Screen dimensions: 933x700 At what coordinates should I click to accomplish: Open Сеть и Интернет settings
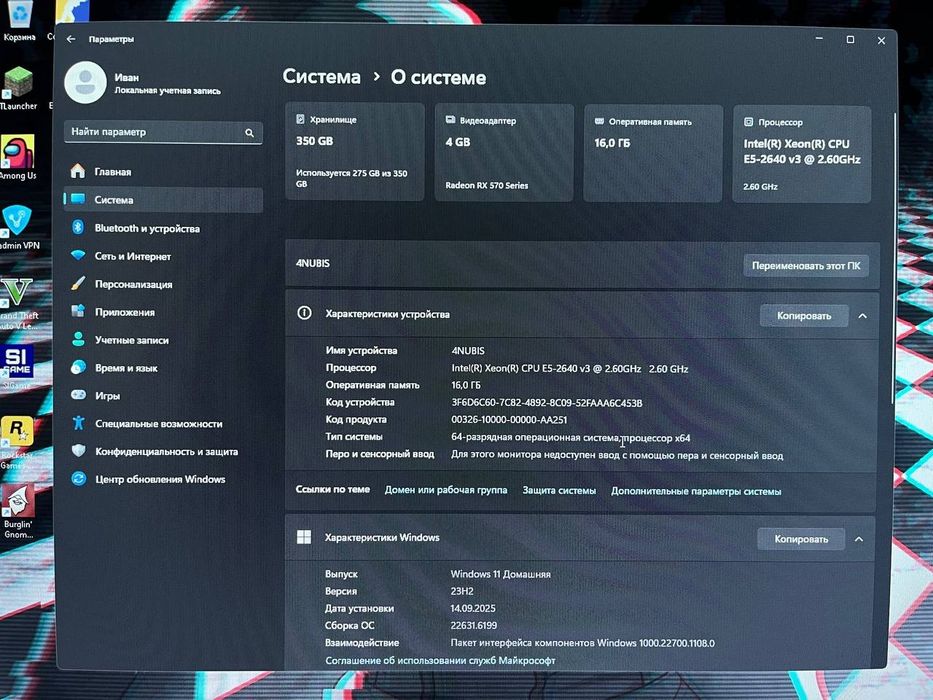point(163,256)
